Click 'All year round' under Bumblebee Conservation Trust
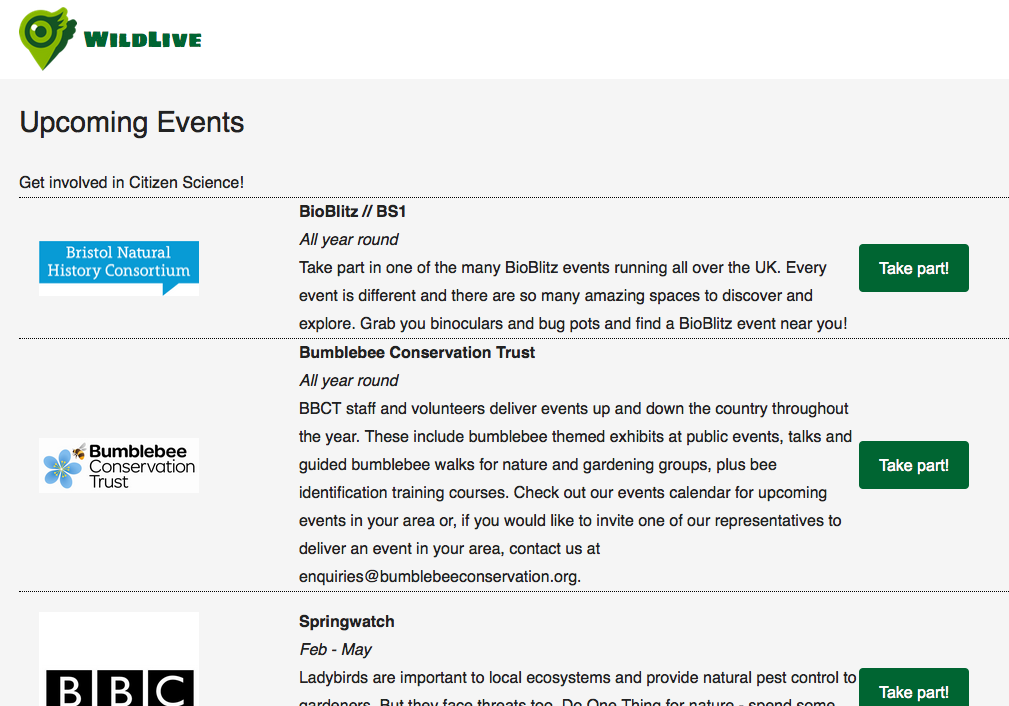This screenshot has height=706, width=1009. point(349,381)
